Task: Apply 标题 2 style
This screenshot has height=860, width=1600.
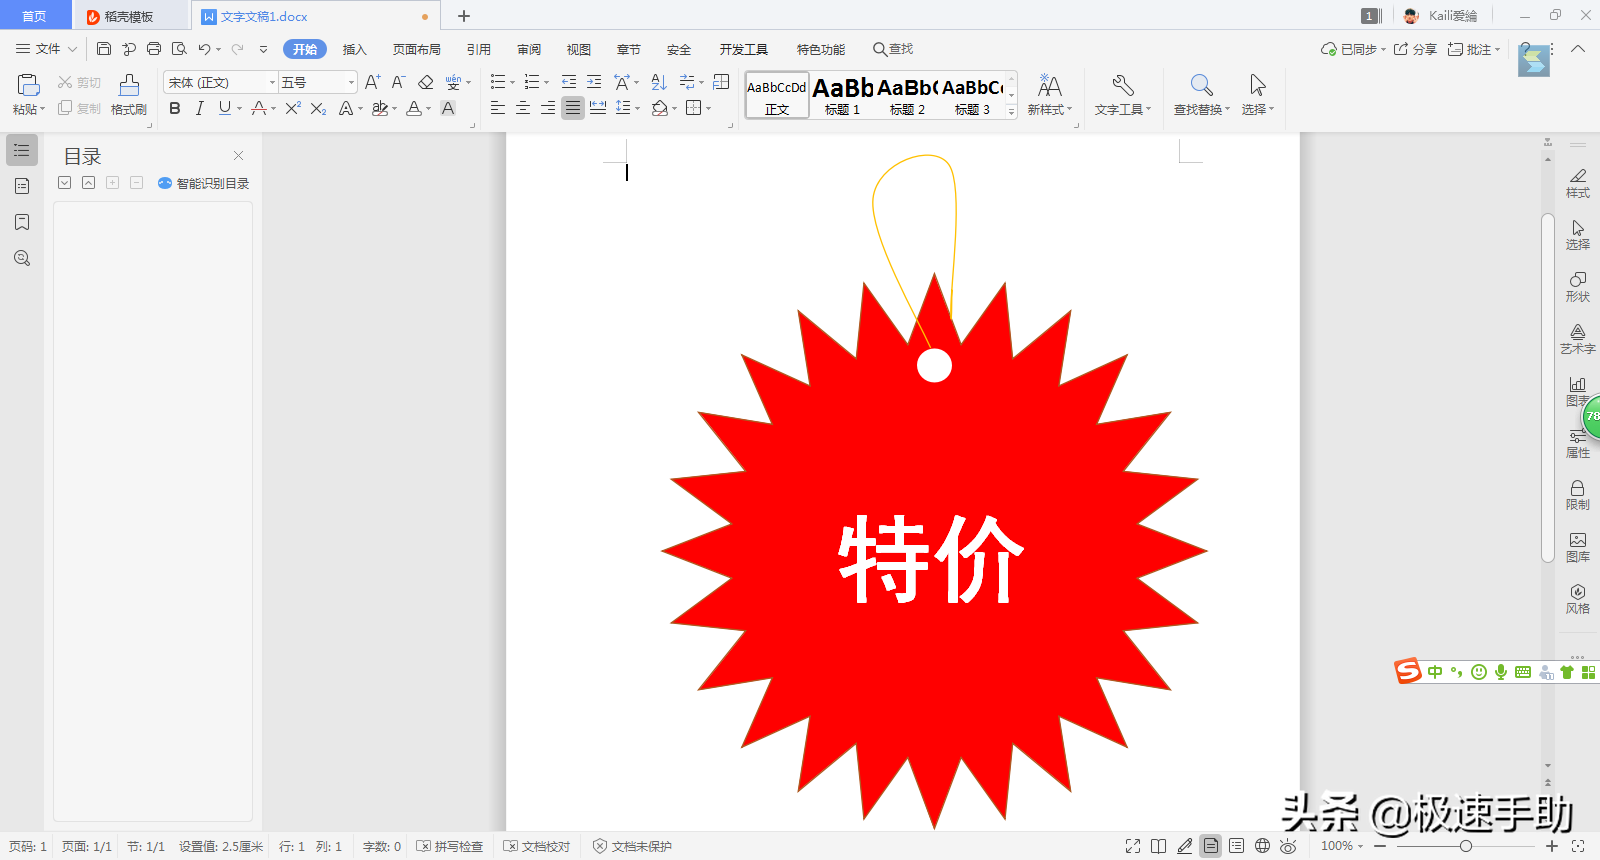Action: tap(908, 96)
